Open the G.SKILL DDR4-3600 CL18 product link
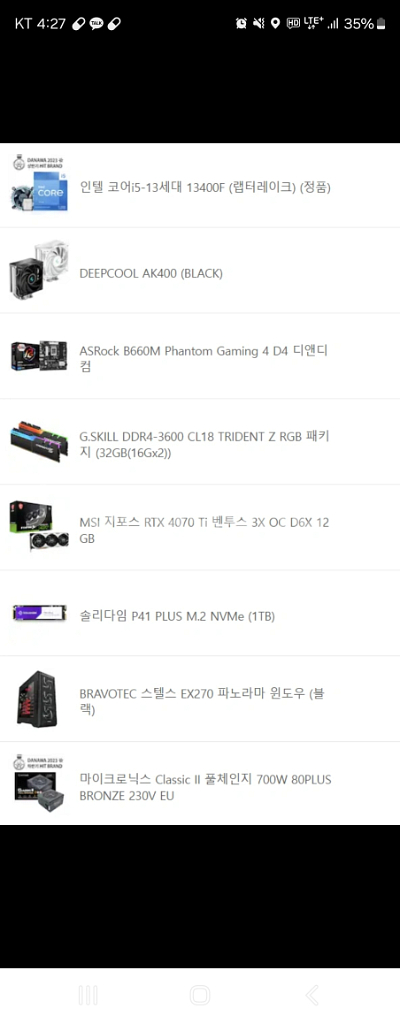The height and width of the screenshot is (1024, 400). pos(204,444)
